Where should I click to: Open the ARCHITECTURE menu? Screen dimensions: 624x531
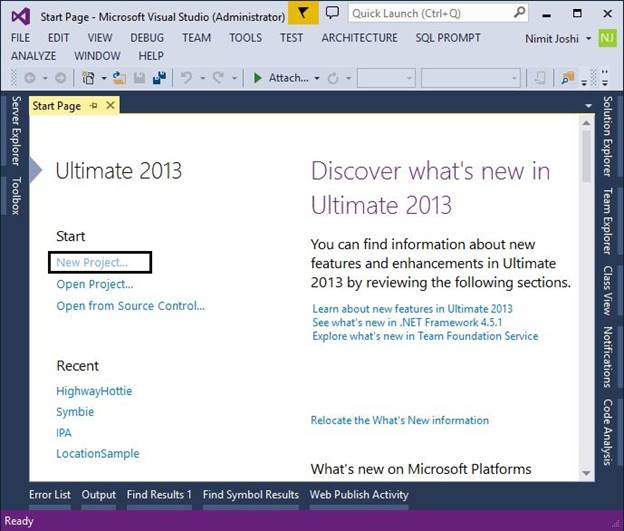(x=359, y=38)
